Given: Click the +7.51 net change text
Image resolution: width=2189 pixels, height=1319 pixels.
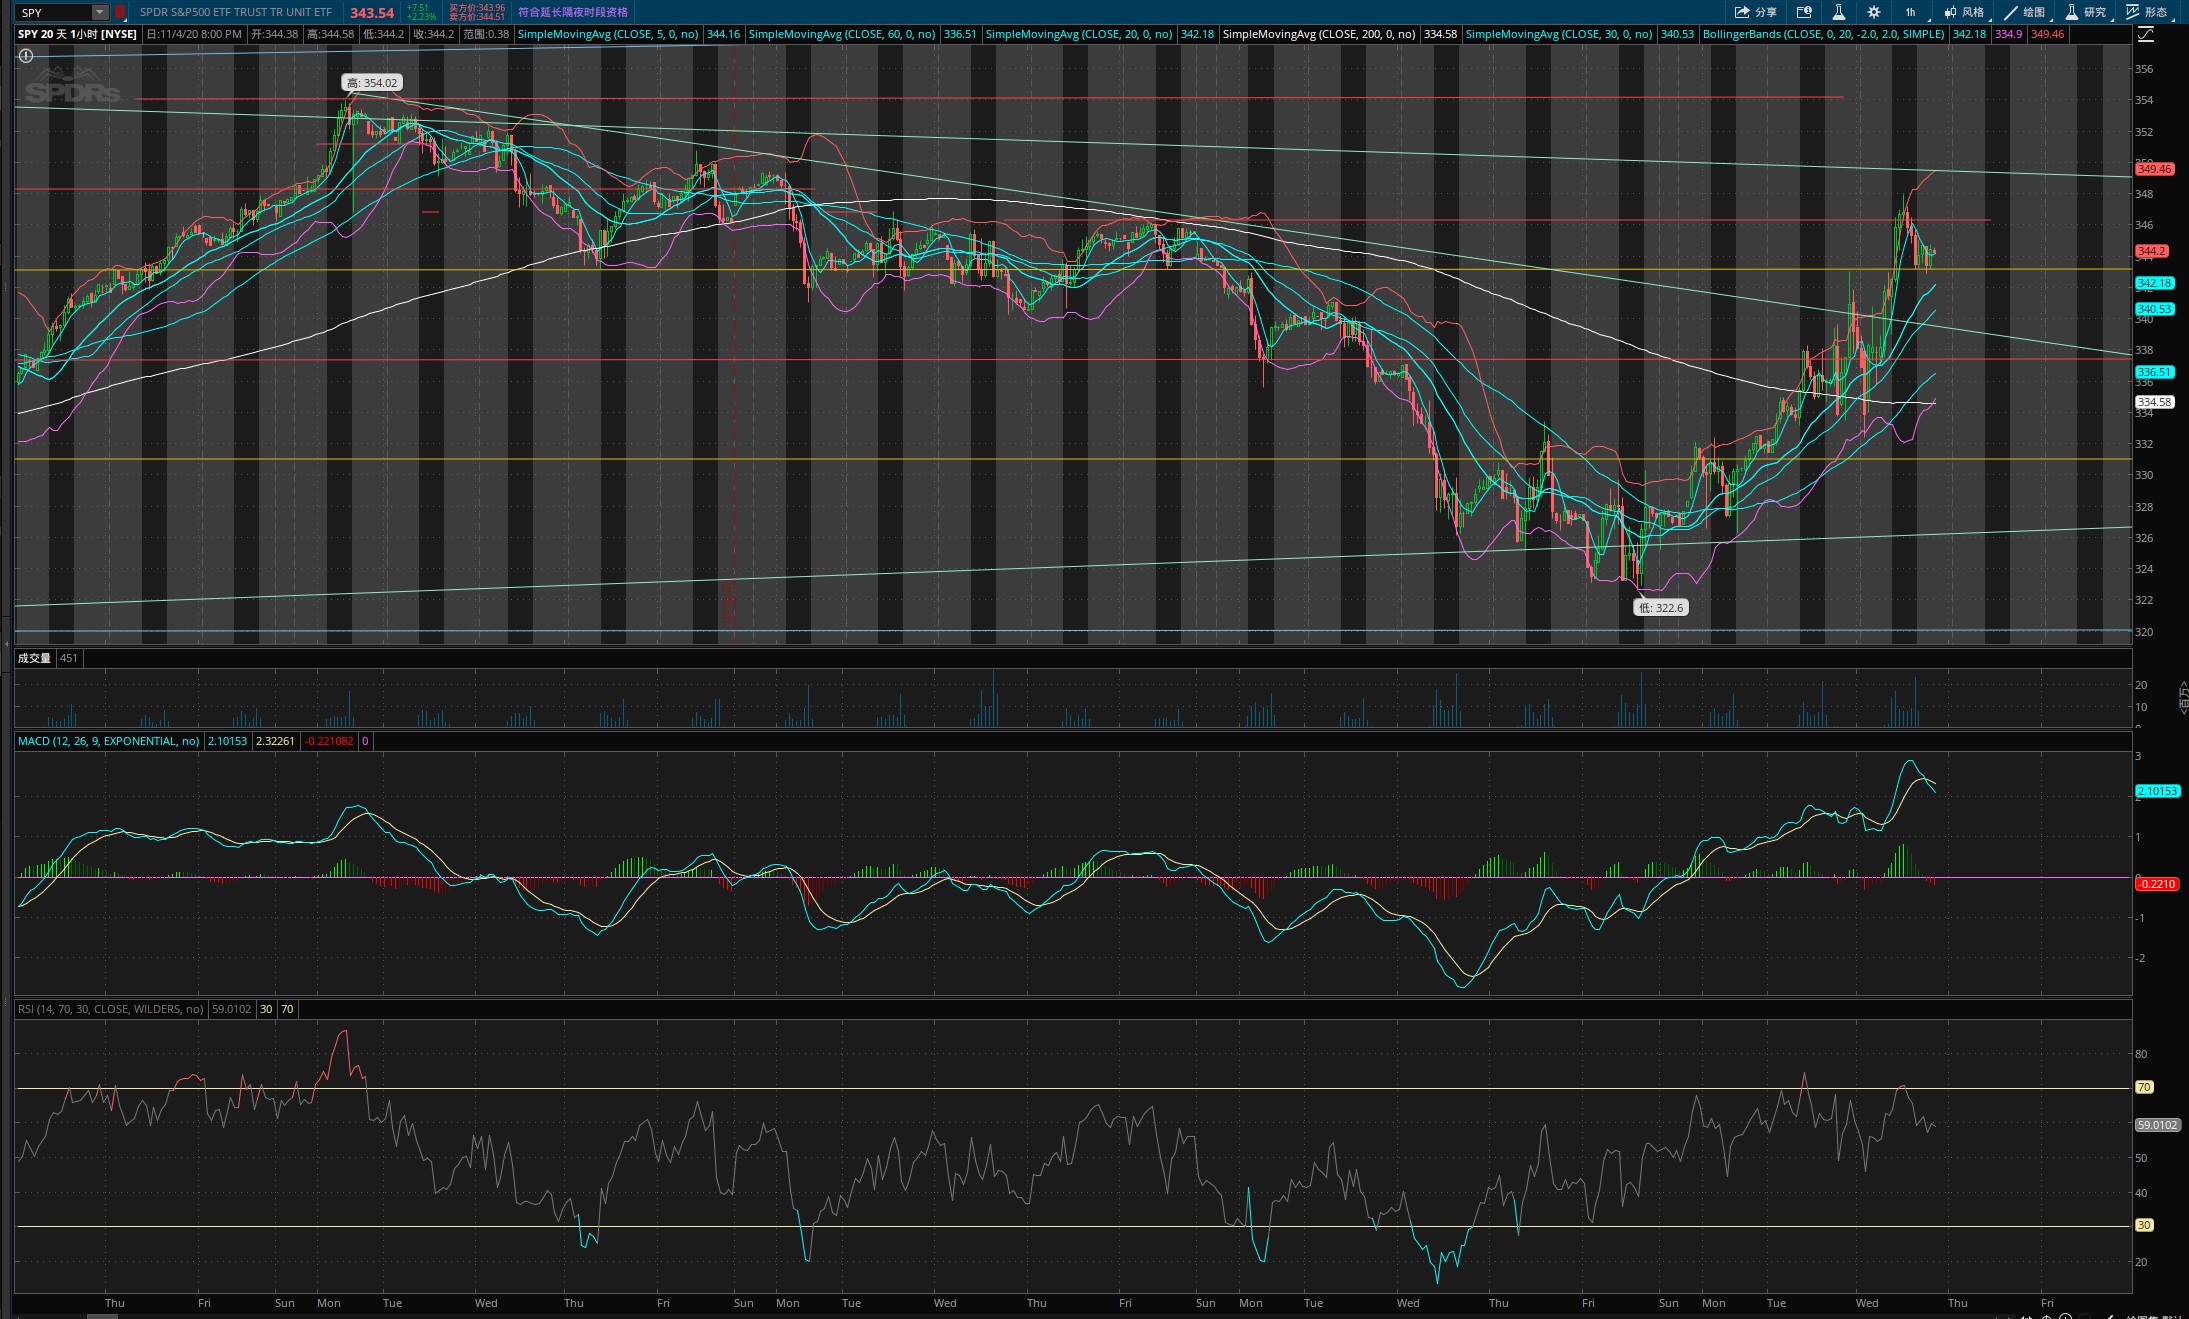Looking at the screenshot, I should (x=417, y=8).
